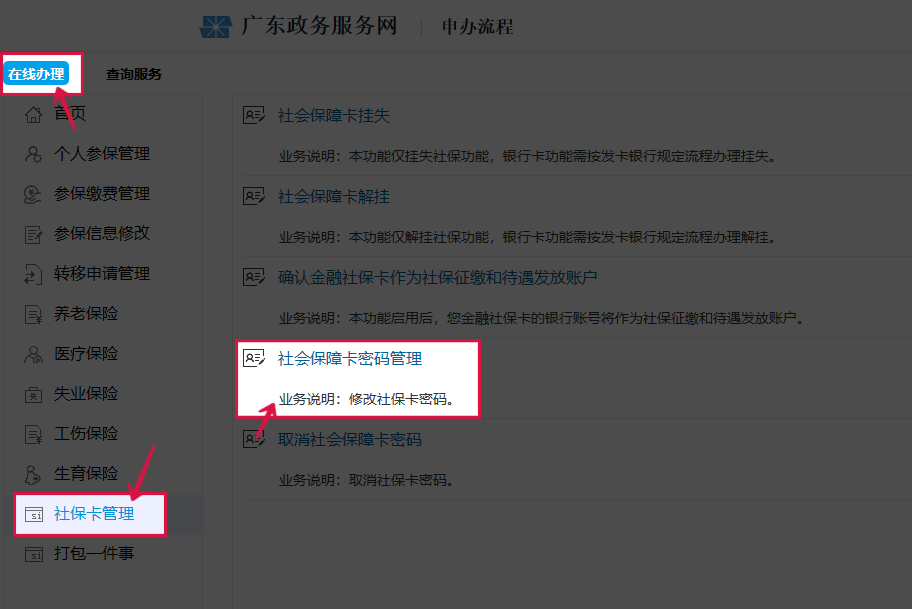Click the doctor icon for 医疗保险
The width and height of the screenshot is (912, 609).
pos(33,354)
